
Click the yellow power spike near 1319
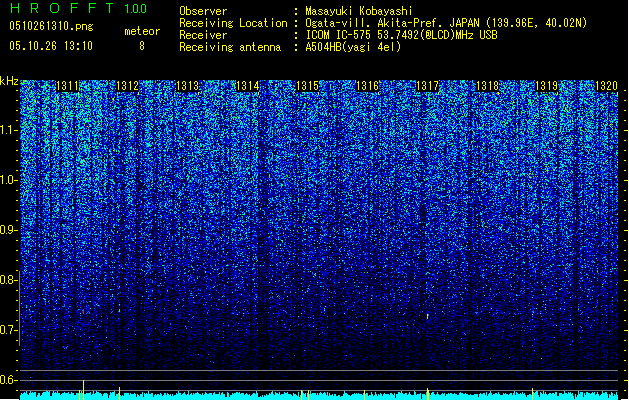point(532,394)
